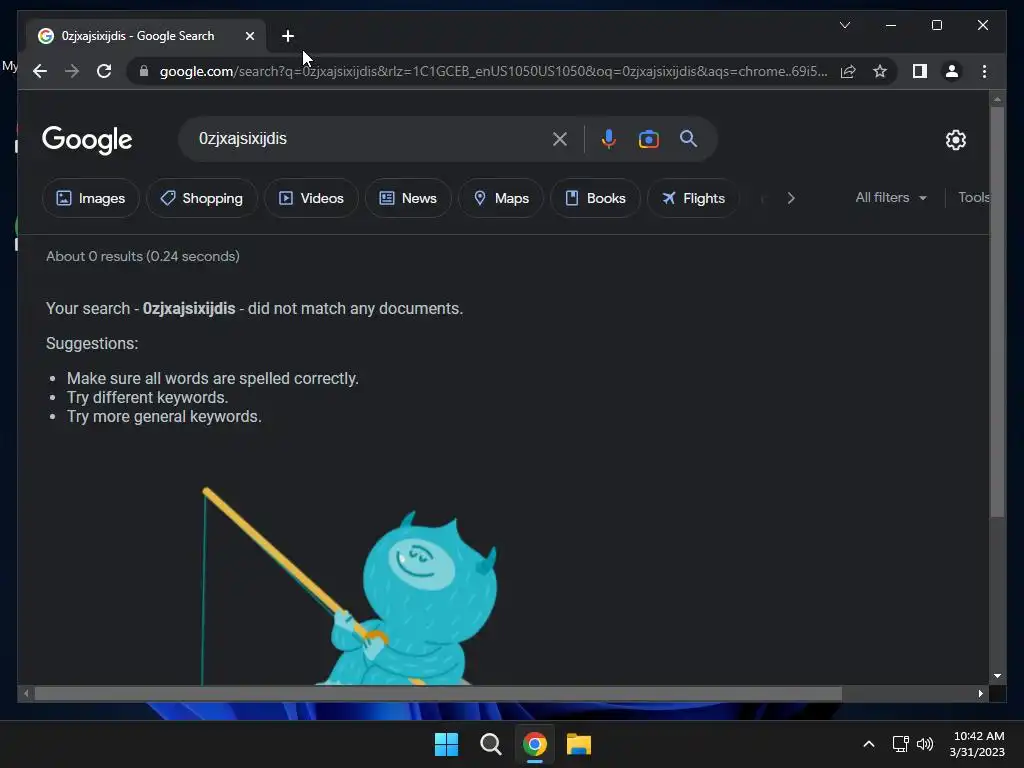The image size is (1024, 768).
Task: Select the Maps filter
Action: pyautogui.click(x=501, y=198)
